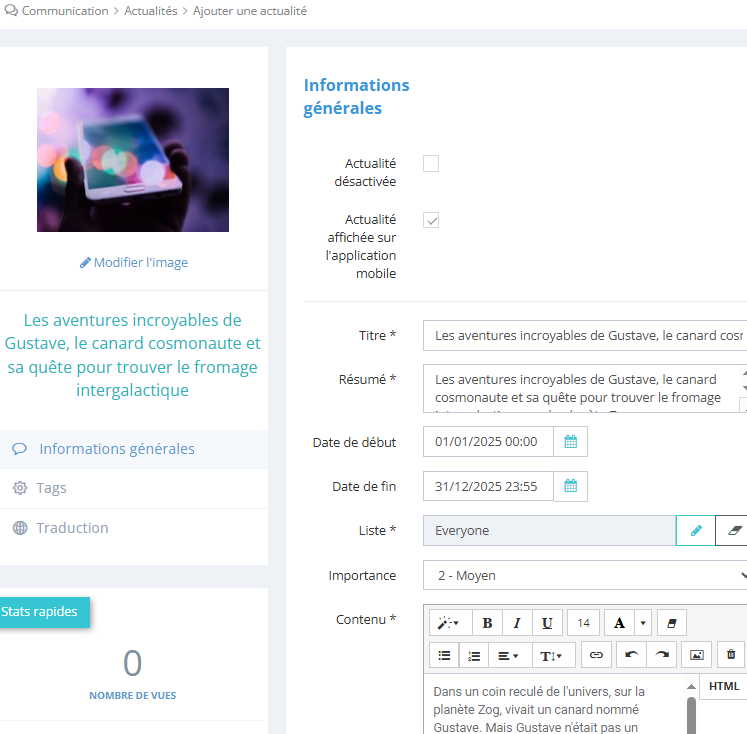Check the Actualité désactivée checkbox

pos(431,164)
